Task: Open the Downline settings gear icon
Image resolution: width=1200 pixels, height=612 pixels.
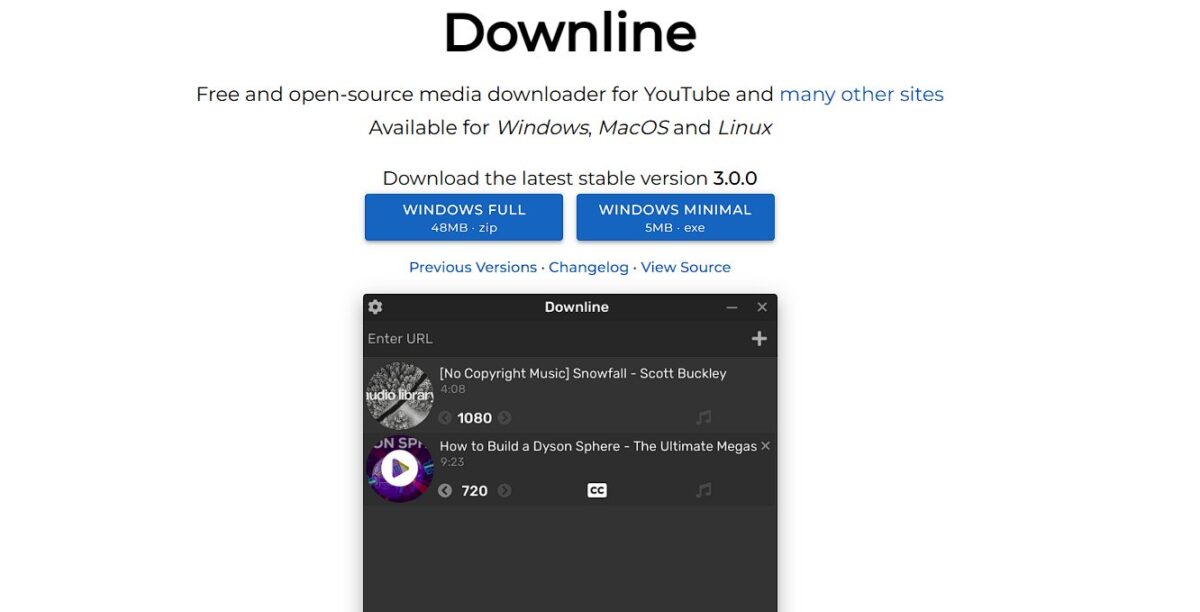Action: (375, 307)
